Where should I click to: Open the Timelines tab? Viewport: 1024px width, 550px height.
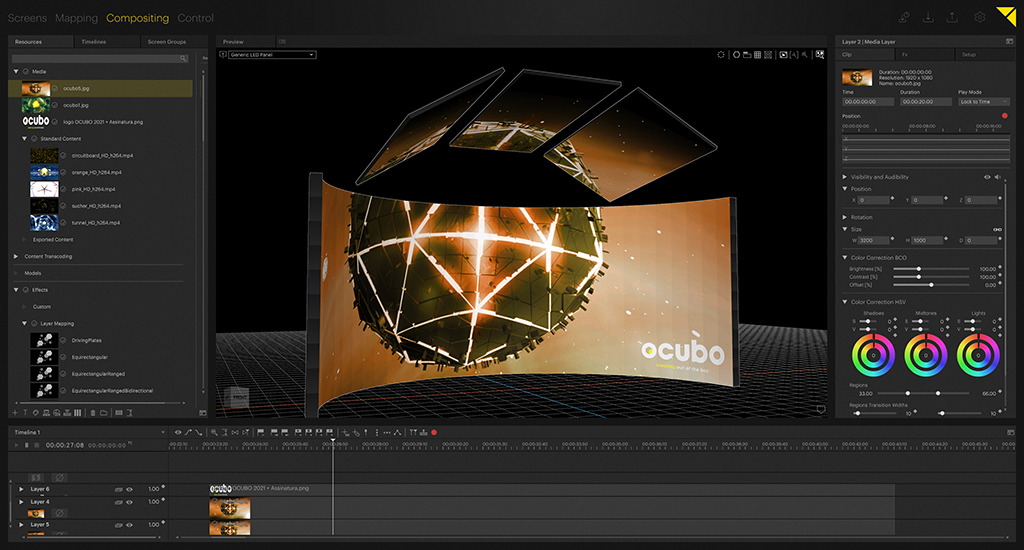pyautogui.click(x=93, y=42)
